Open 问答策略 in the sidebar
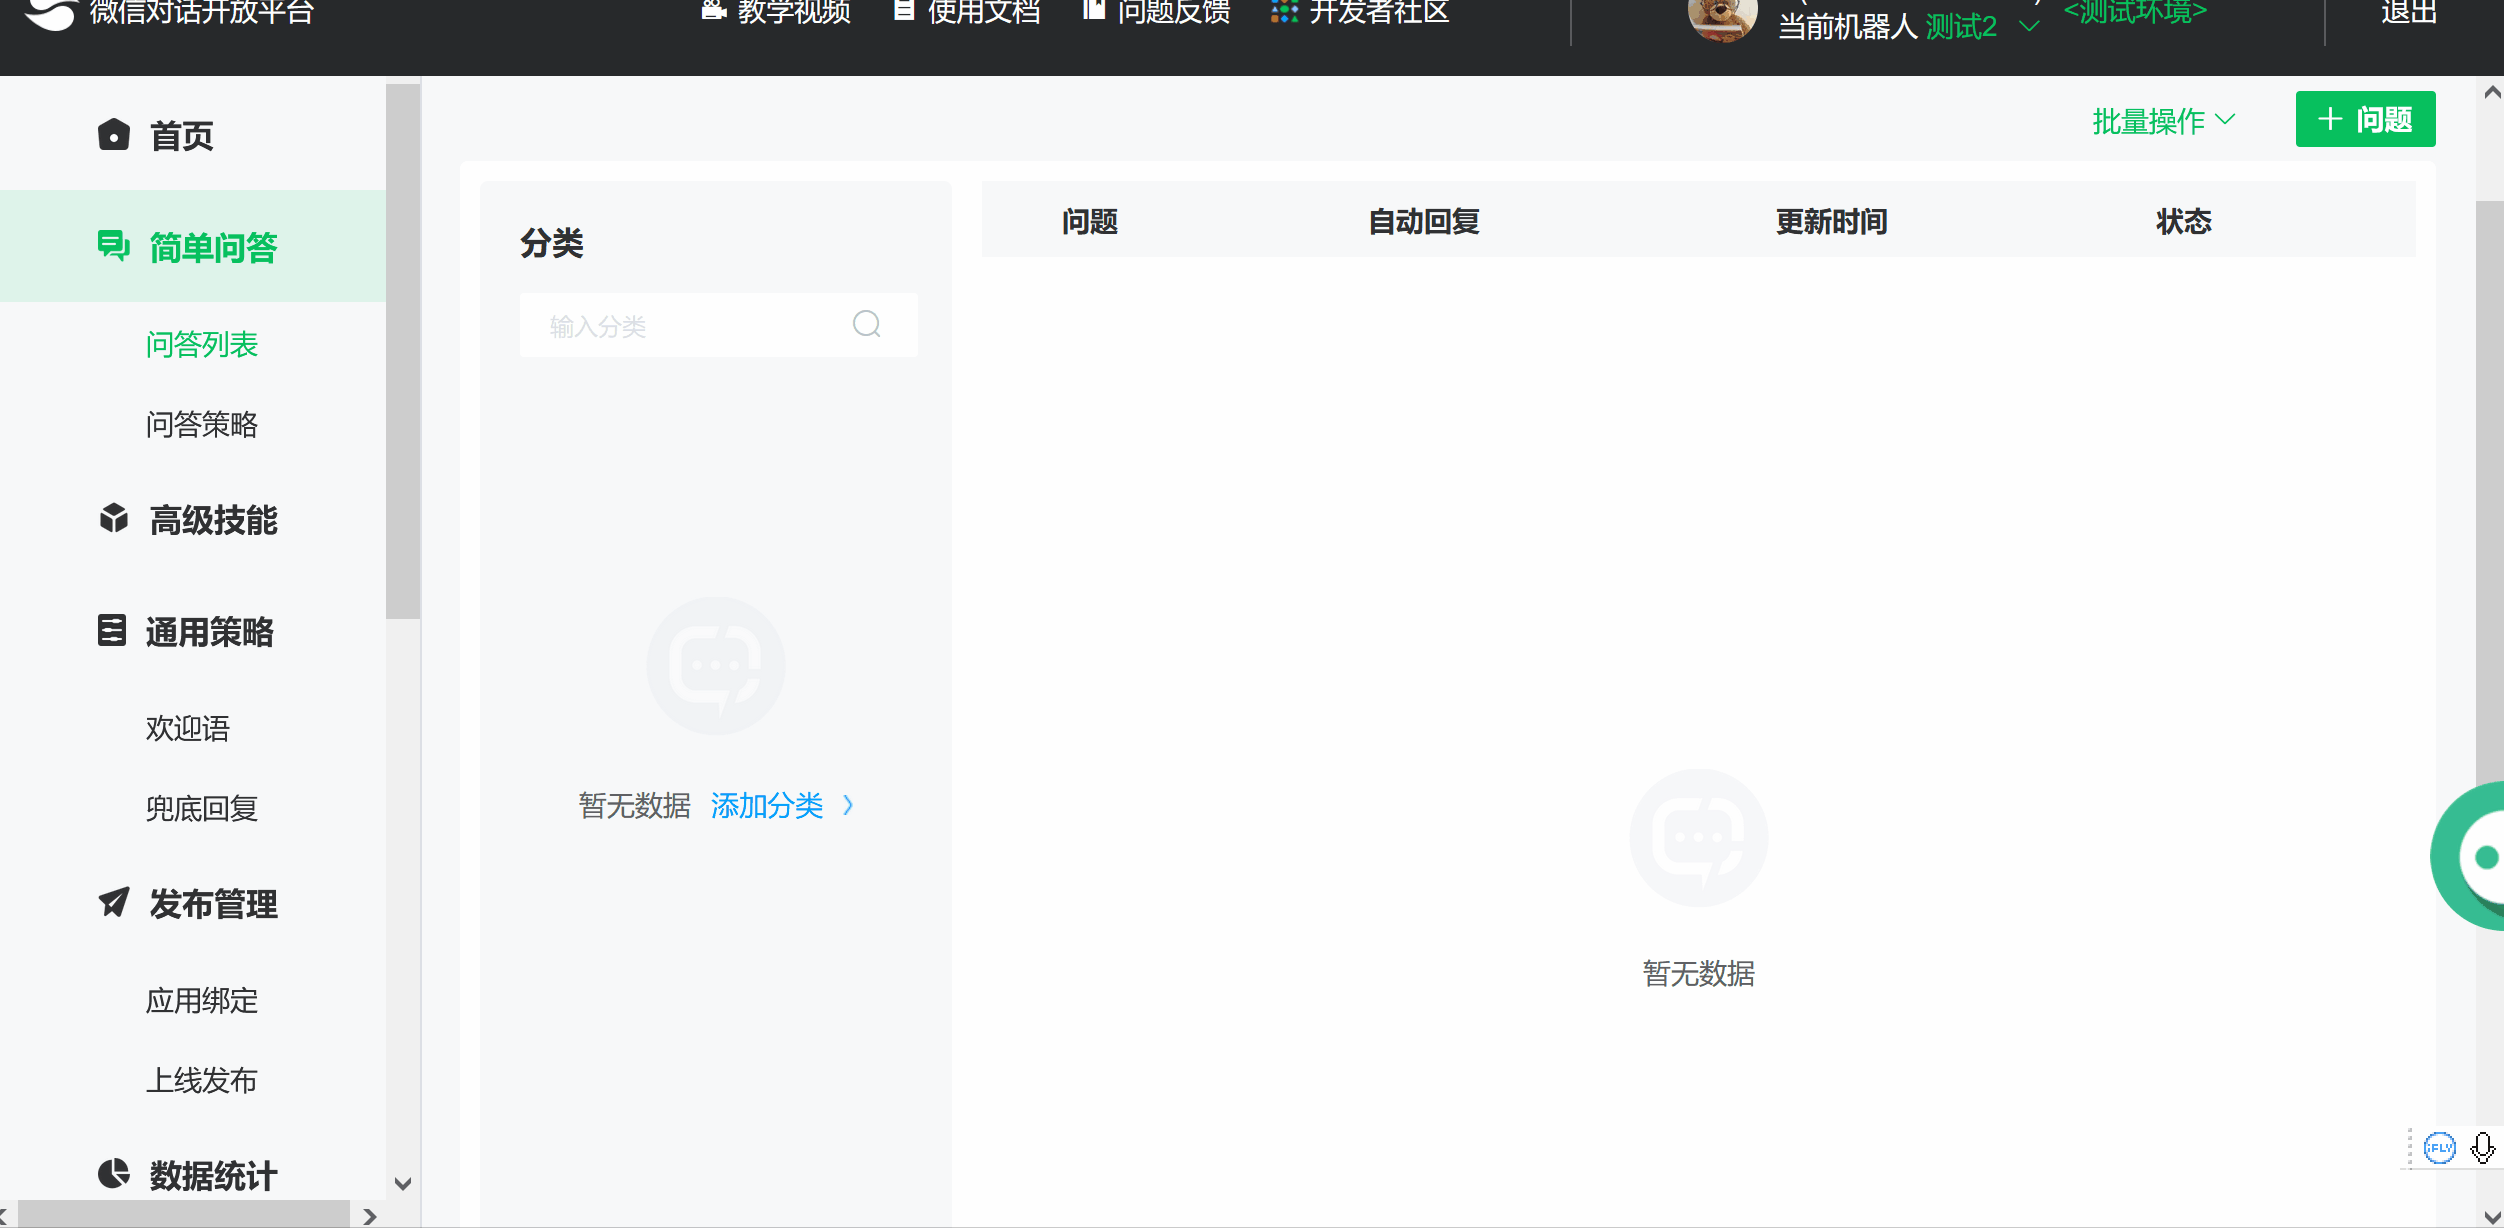This screenshot has height=1228, width=2504. click(202, 424)
